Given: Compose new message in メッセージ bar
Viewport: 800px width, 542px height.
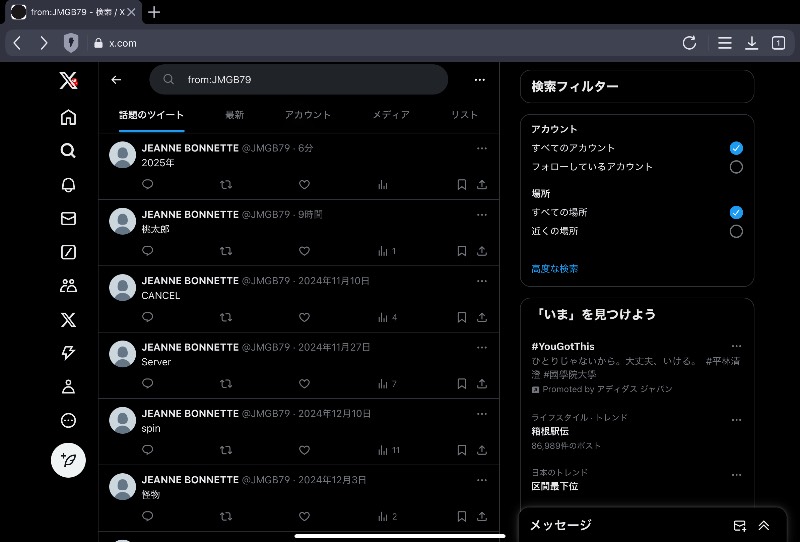Looking at the screenshot, I should coord(739,525).
